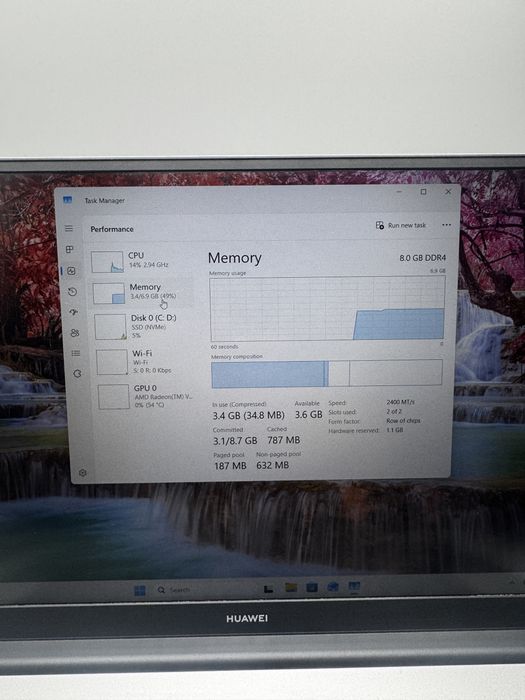The width and height of the screenshot is (525, 700).
Task: Select the Wi-Fi performance item
Action: (146, 362)
